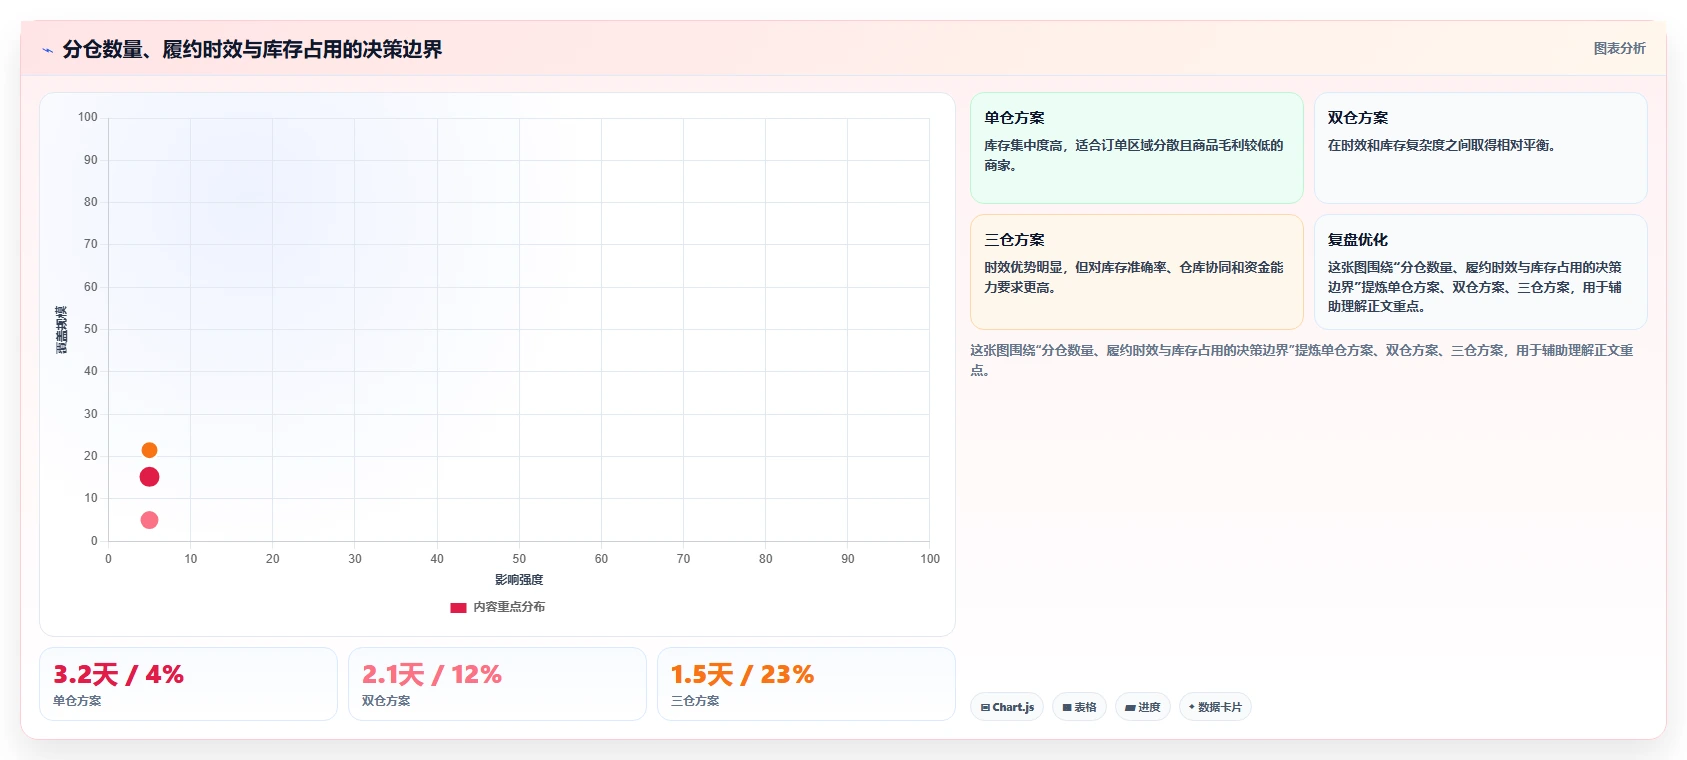Click the 2.1天 / 12% metric card
Image resolution: width=1687 pixels, height=760 pixels.
point(497,684)
